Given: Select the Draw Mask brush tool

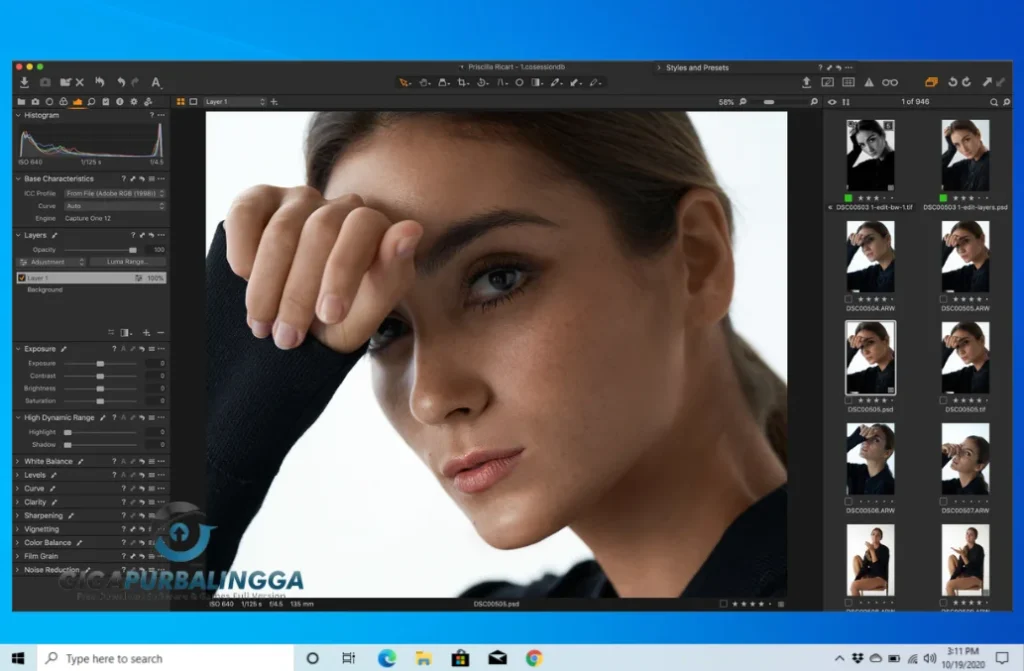Looking at the screenshot, I should pos(555,82).
